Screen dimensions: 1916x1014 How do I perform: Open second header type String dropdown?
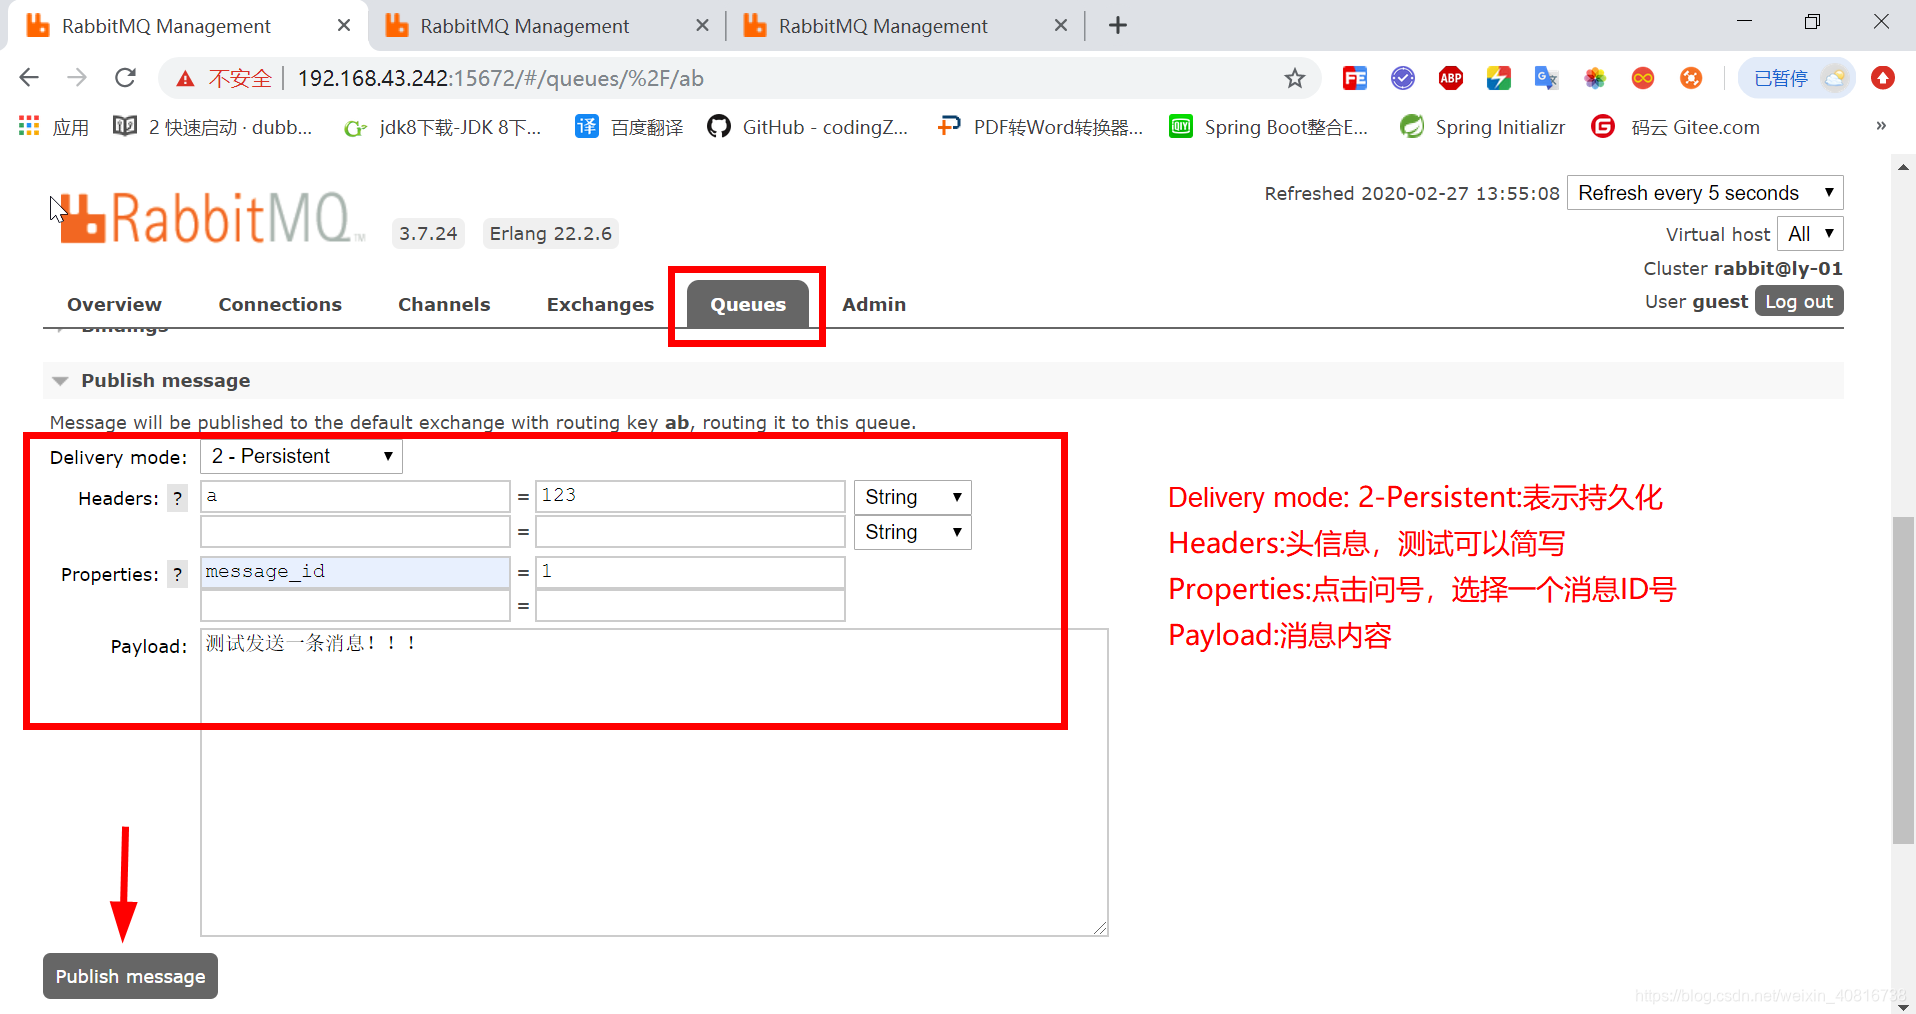(912, 532)
